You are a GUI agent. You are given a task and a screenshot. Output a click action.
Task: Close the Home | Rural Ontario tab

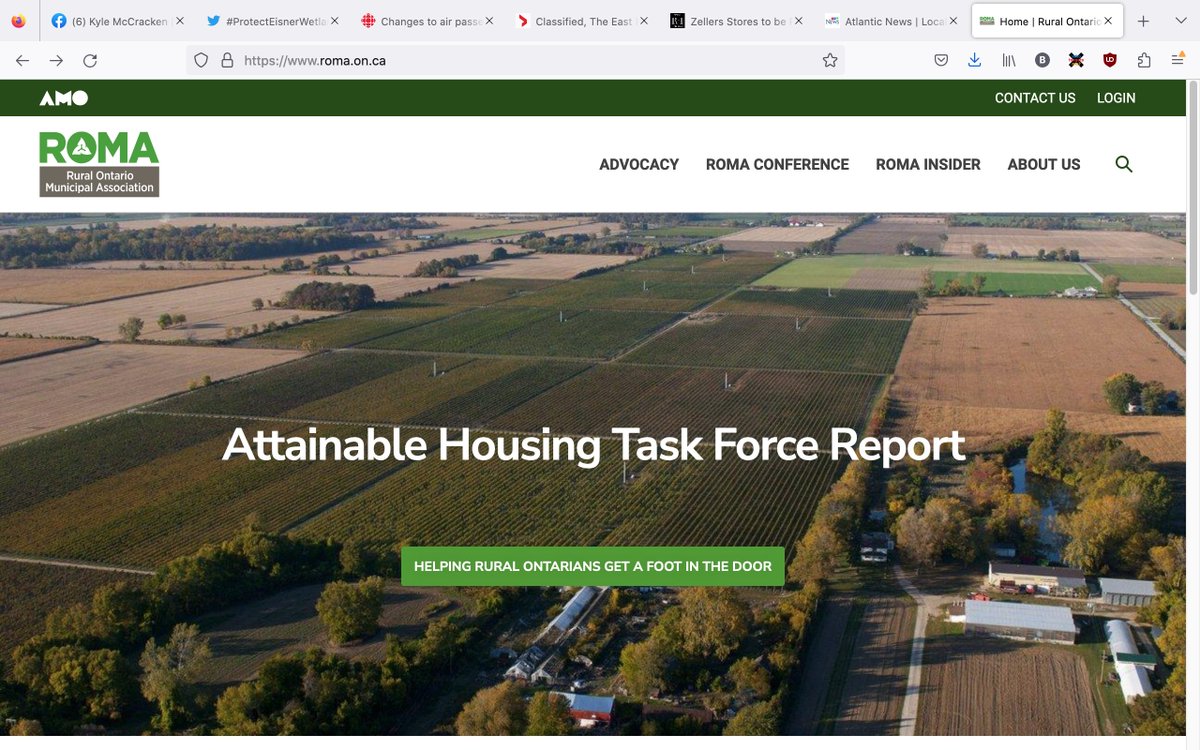[1108, 21]
